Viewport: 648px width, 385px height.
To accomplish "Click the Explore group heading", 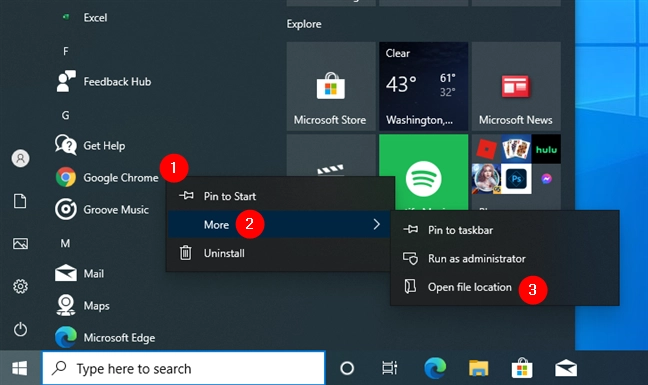I will [x=304, y=24].
